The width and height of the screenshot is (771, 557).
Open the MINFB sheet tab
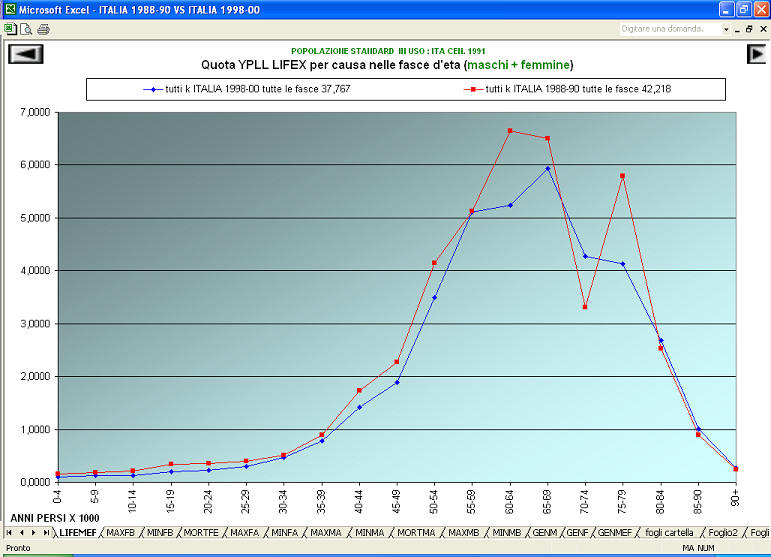pyautogui.click(x=160, y=532)
